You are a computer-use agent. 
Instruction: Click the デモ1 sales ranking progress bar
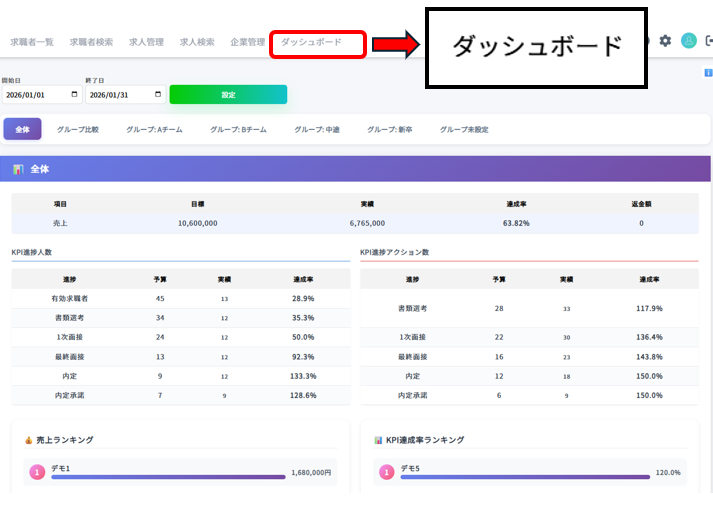click(168, 477)
